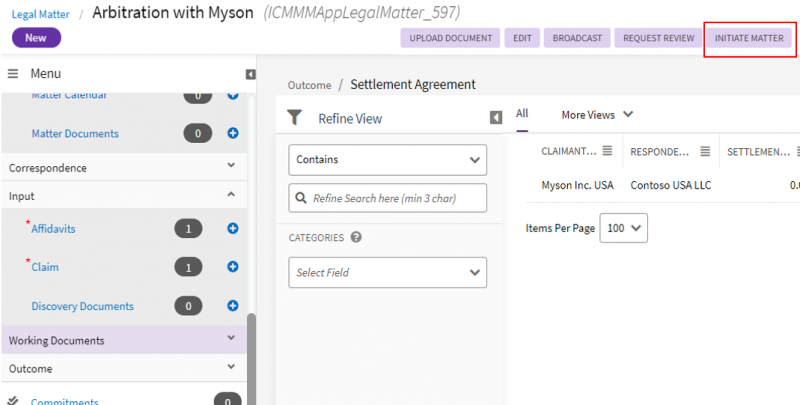This screenshot has height=405, width=800.
Task: Click the Outcome breadcrumb link
Action: pyautogui.click(x=309, y=85)
